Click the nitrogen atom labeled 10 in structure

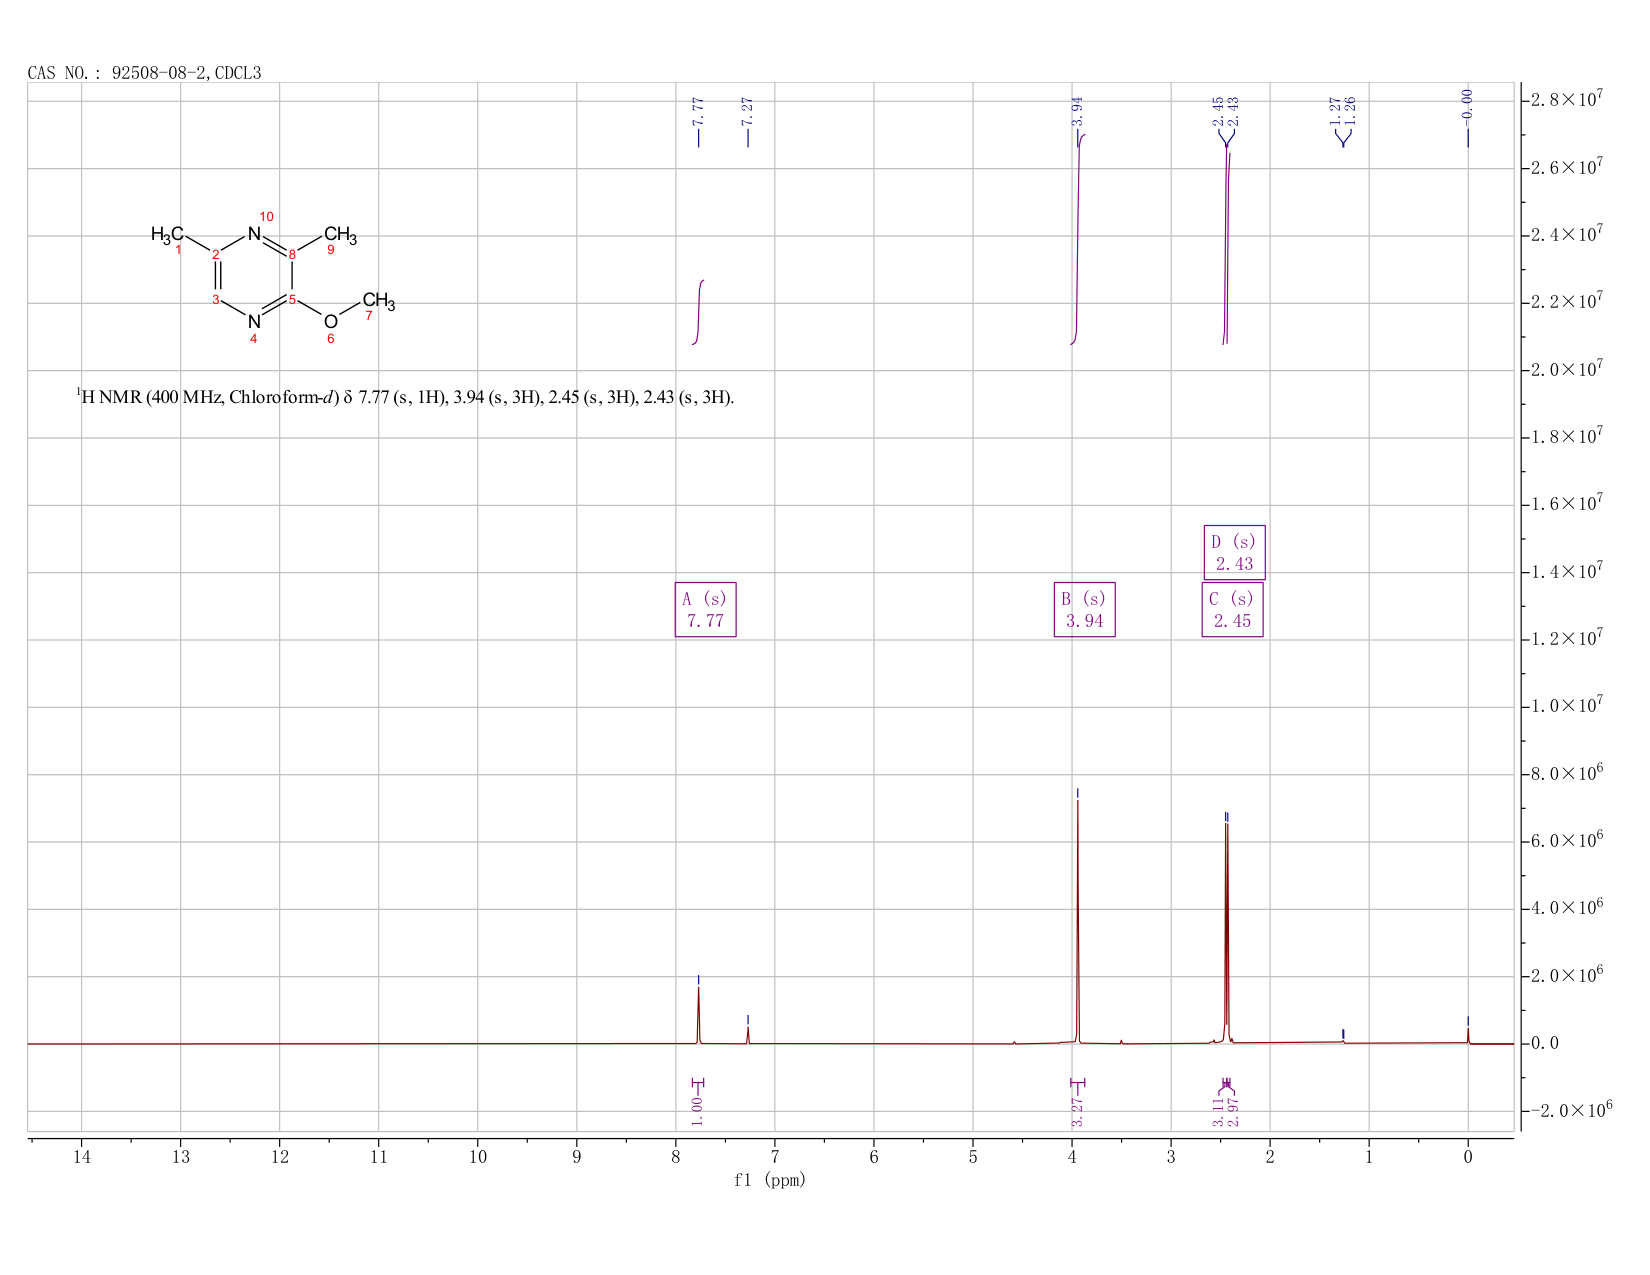[x=254, y=233]
